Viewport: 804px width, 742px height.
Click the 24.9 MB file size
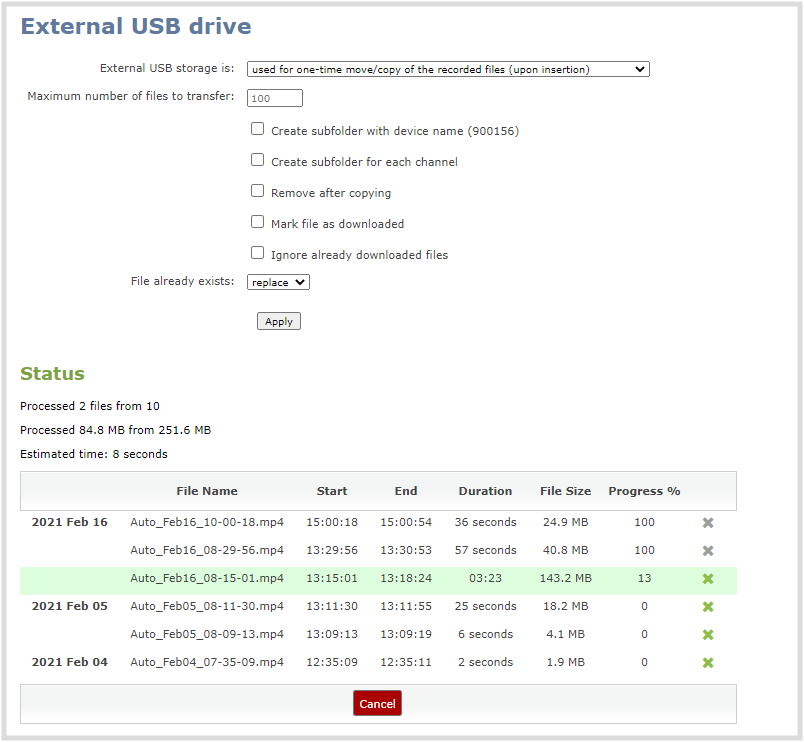coord(566,522)
